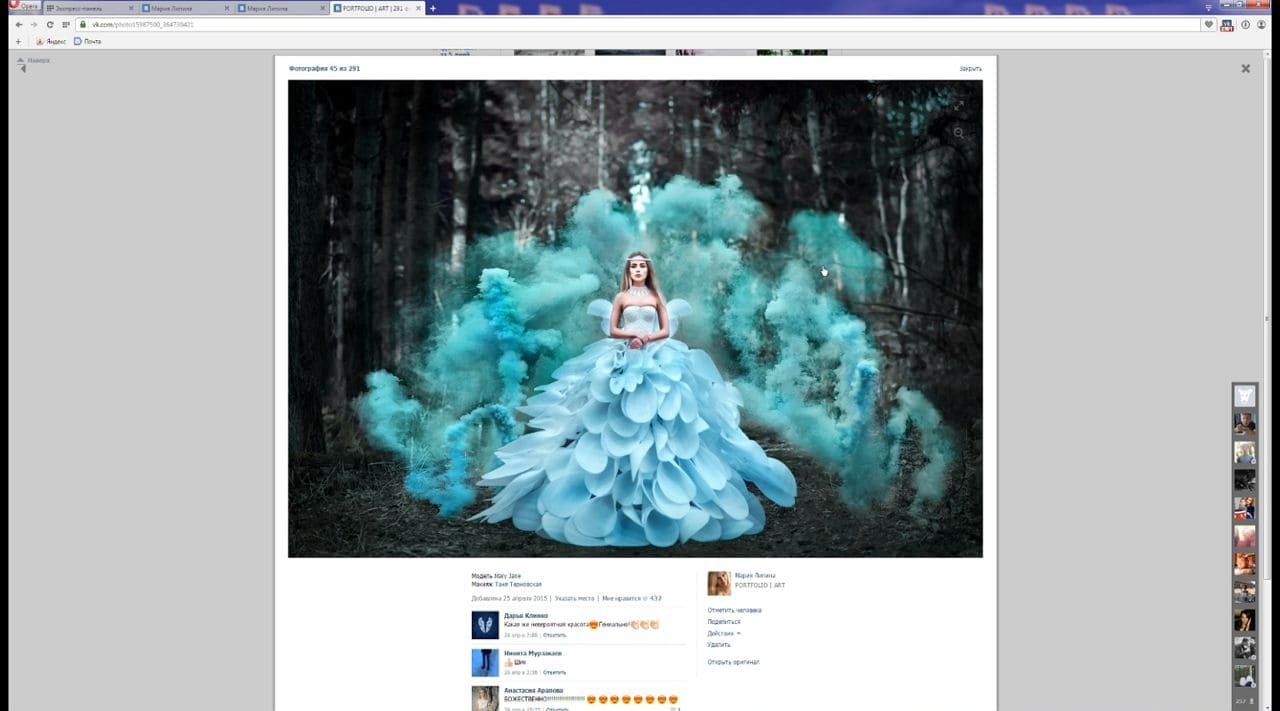Close the PORTFOLIO | ART tab
Screen dimensions: 1280x711
pos(419,8)
